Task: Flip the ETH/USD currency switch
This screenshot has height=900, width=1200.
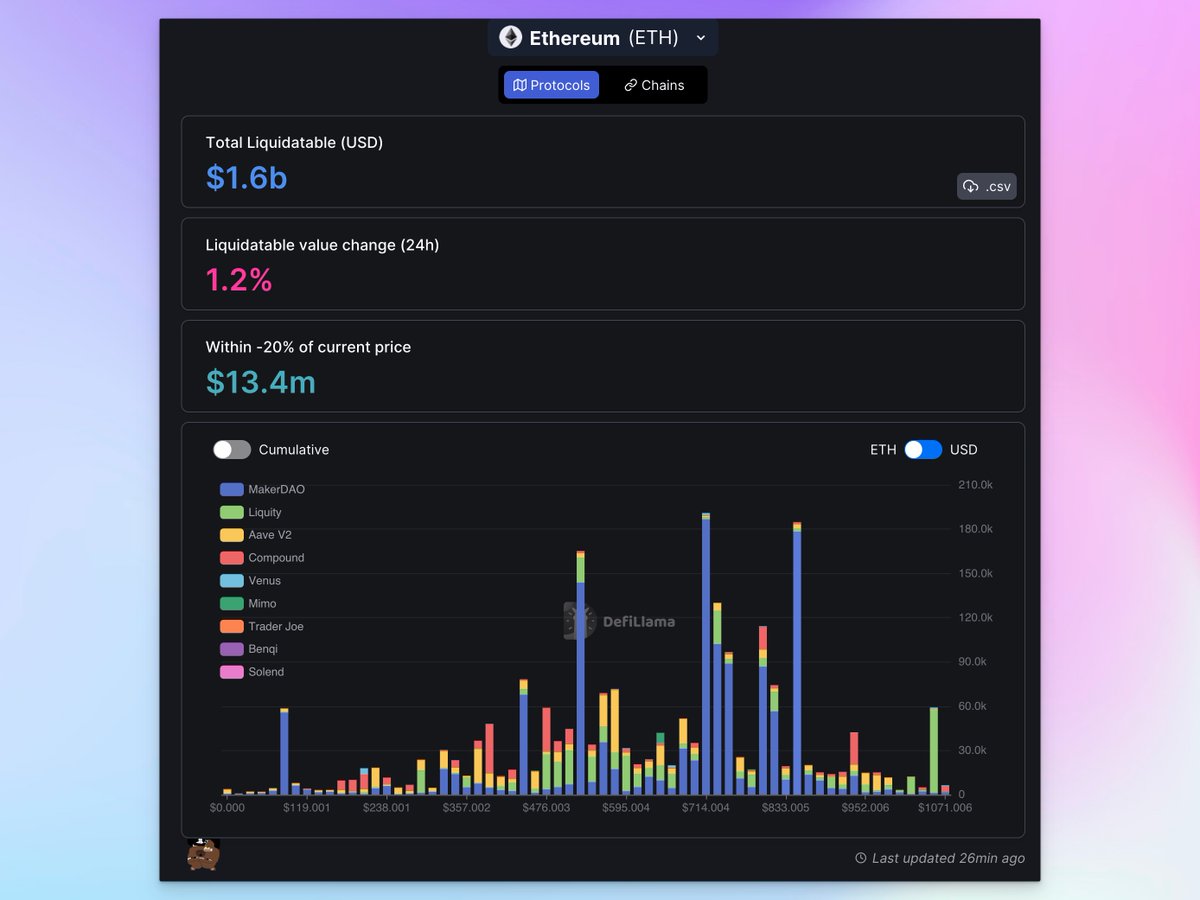Action: 923,450
